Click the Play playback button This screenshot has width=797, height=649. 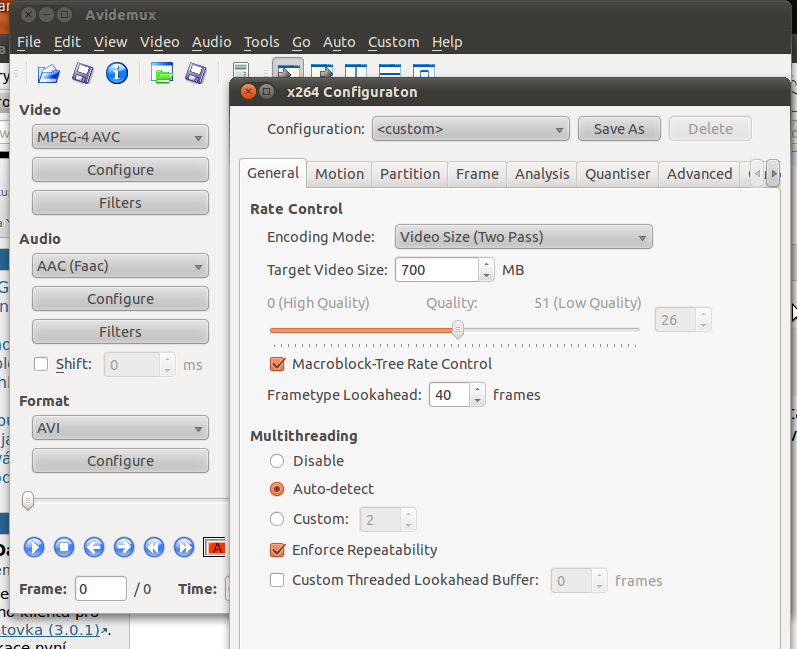[x=34, y=547]
